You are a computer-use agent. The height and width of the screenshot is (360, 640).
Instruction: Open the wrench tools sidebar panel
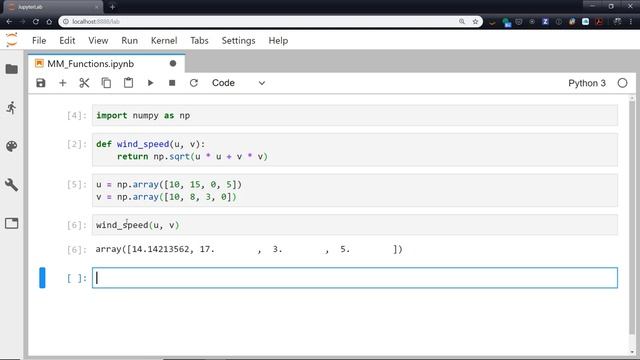pos(11,185)
